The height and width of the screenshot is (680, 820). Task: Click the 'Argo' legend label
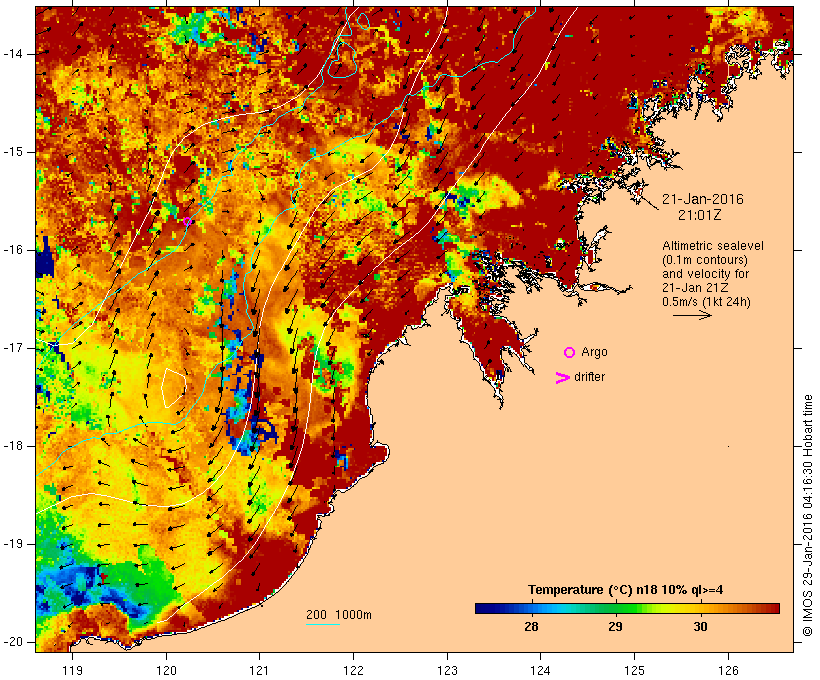pyautogui.click(x=595, y=353)
